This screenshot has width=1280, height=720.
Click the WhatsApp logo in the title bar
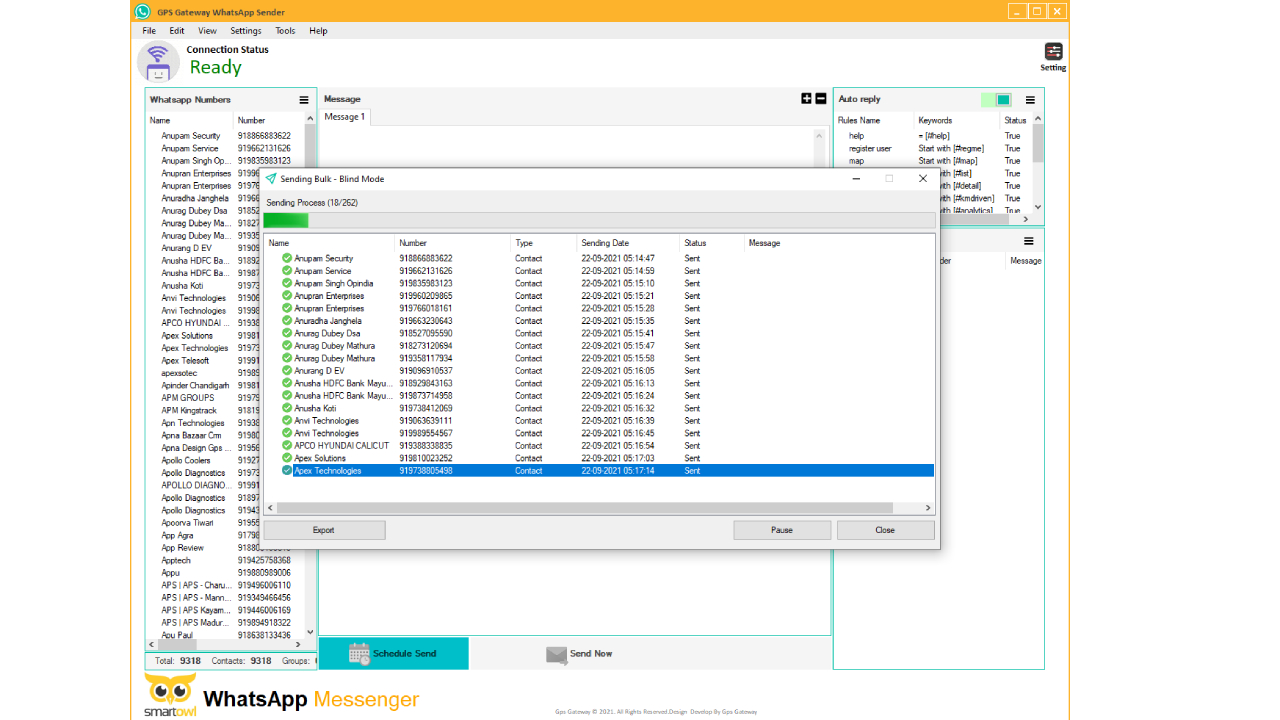click(x=142, y=11)
